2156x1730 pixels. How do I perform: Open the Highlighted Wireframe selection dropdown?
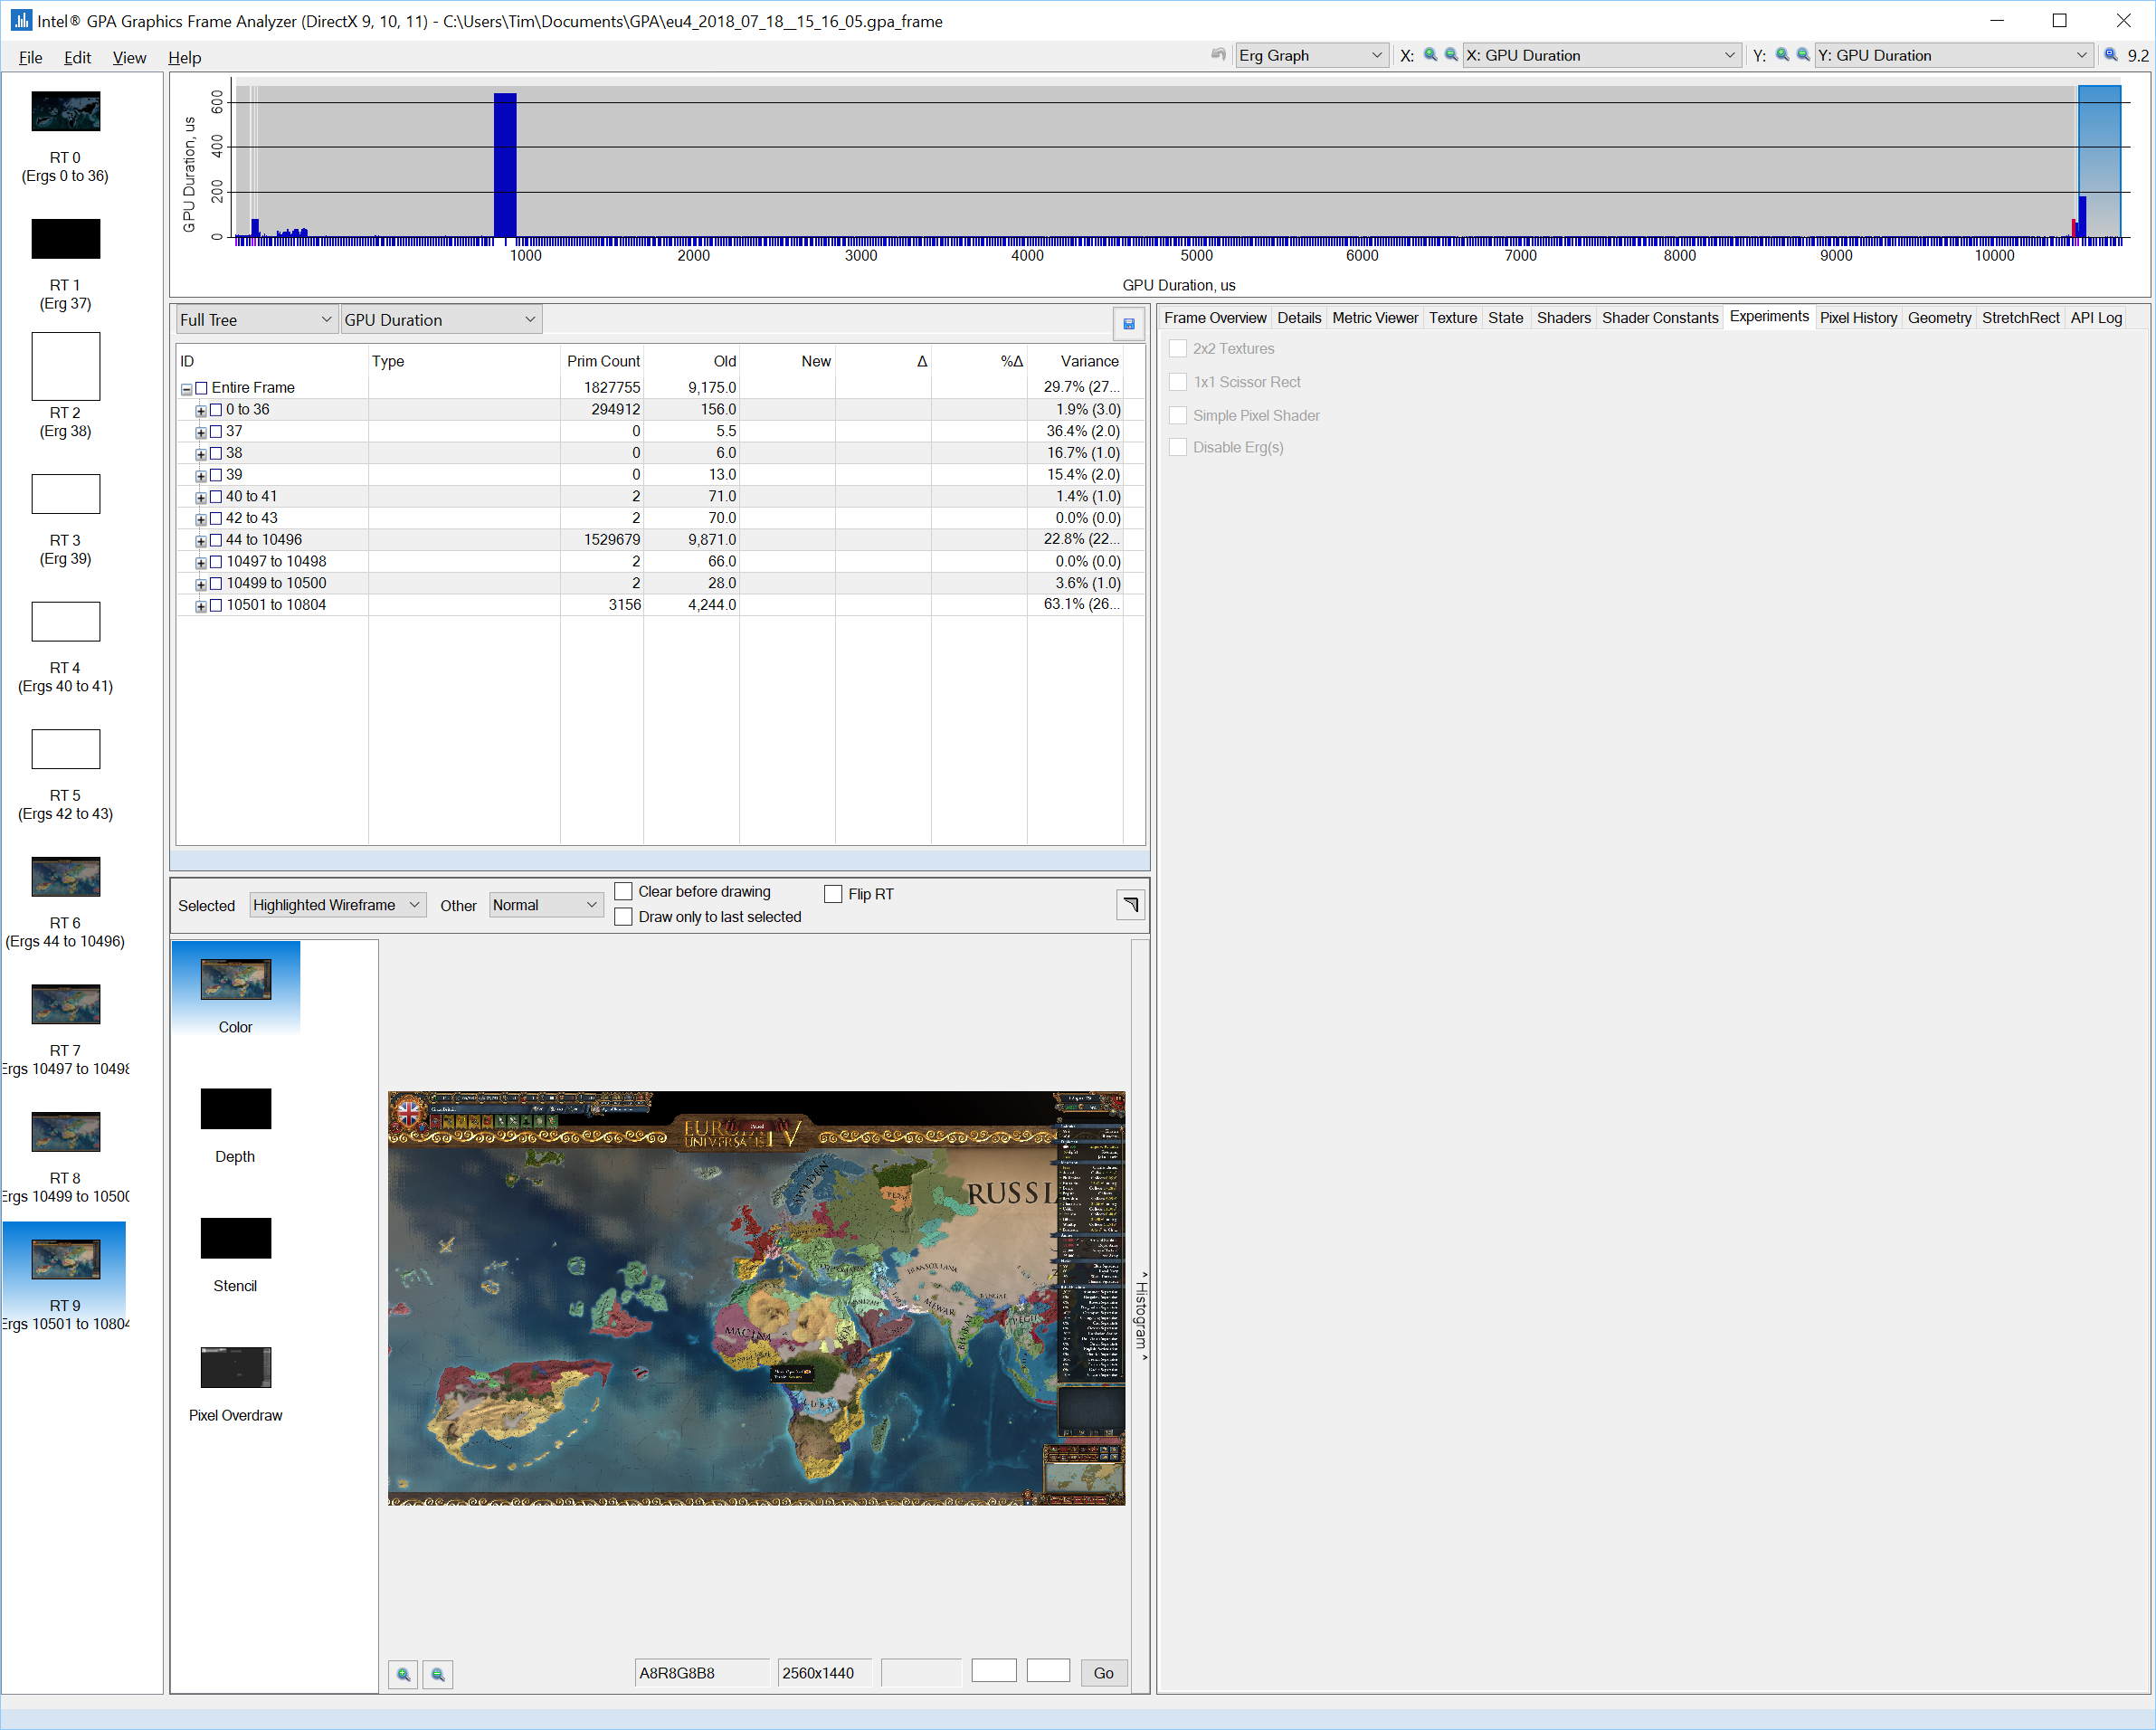[338, 905]
